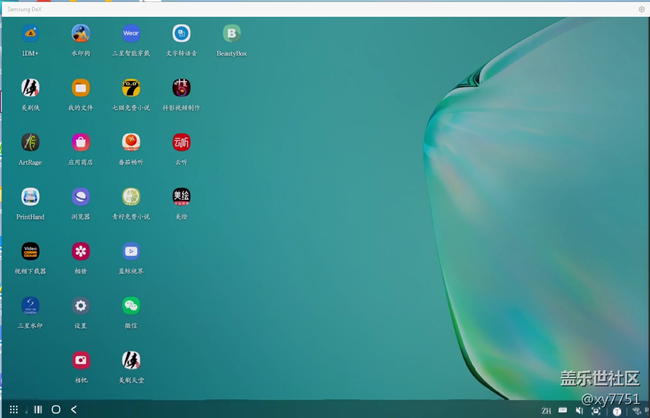The image size is (650, 418).
Task: Open the 相机 camera app
Action: (81, 361)
